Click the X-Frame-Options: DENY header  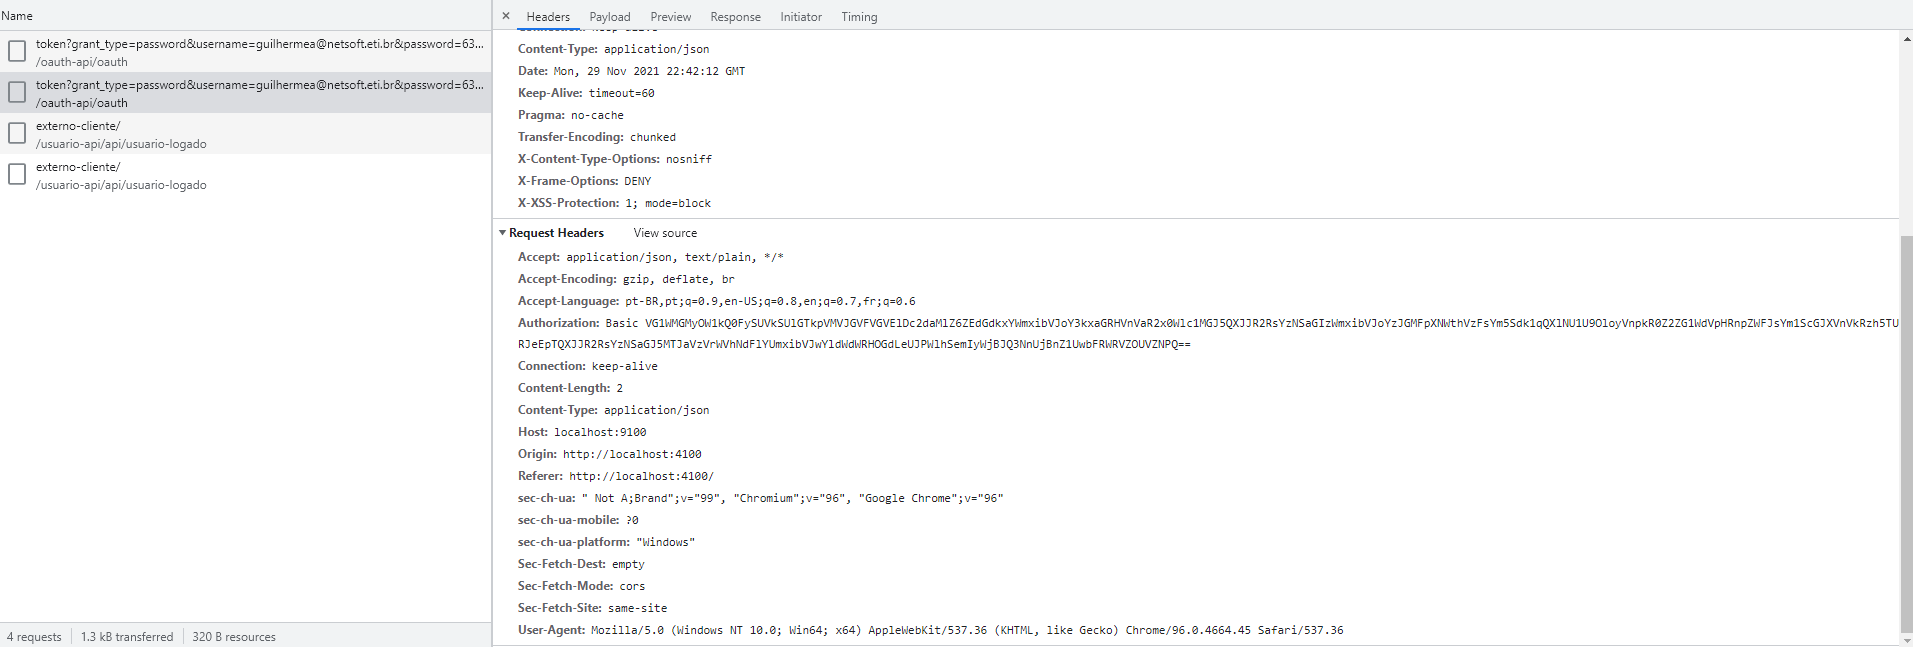click(x=584, y=181)
